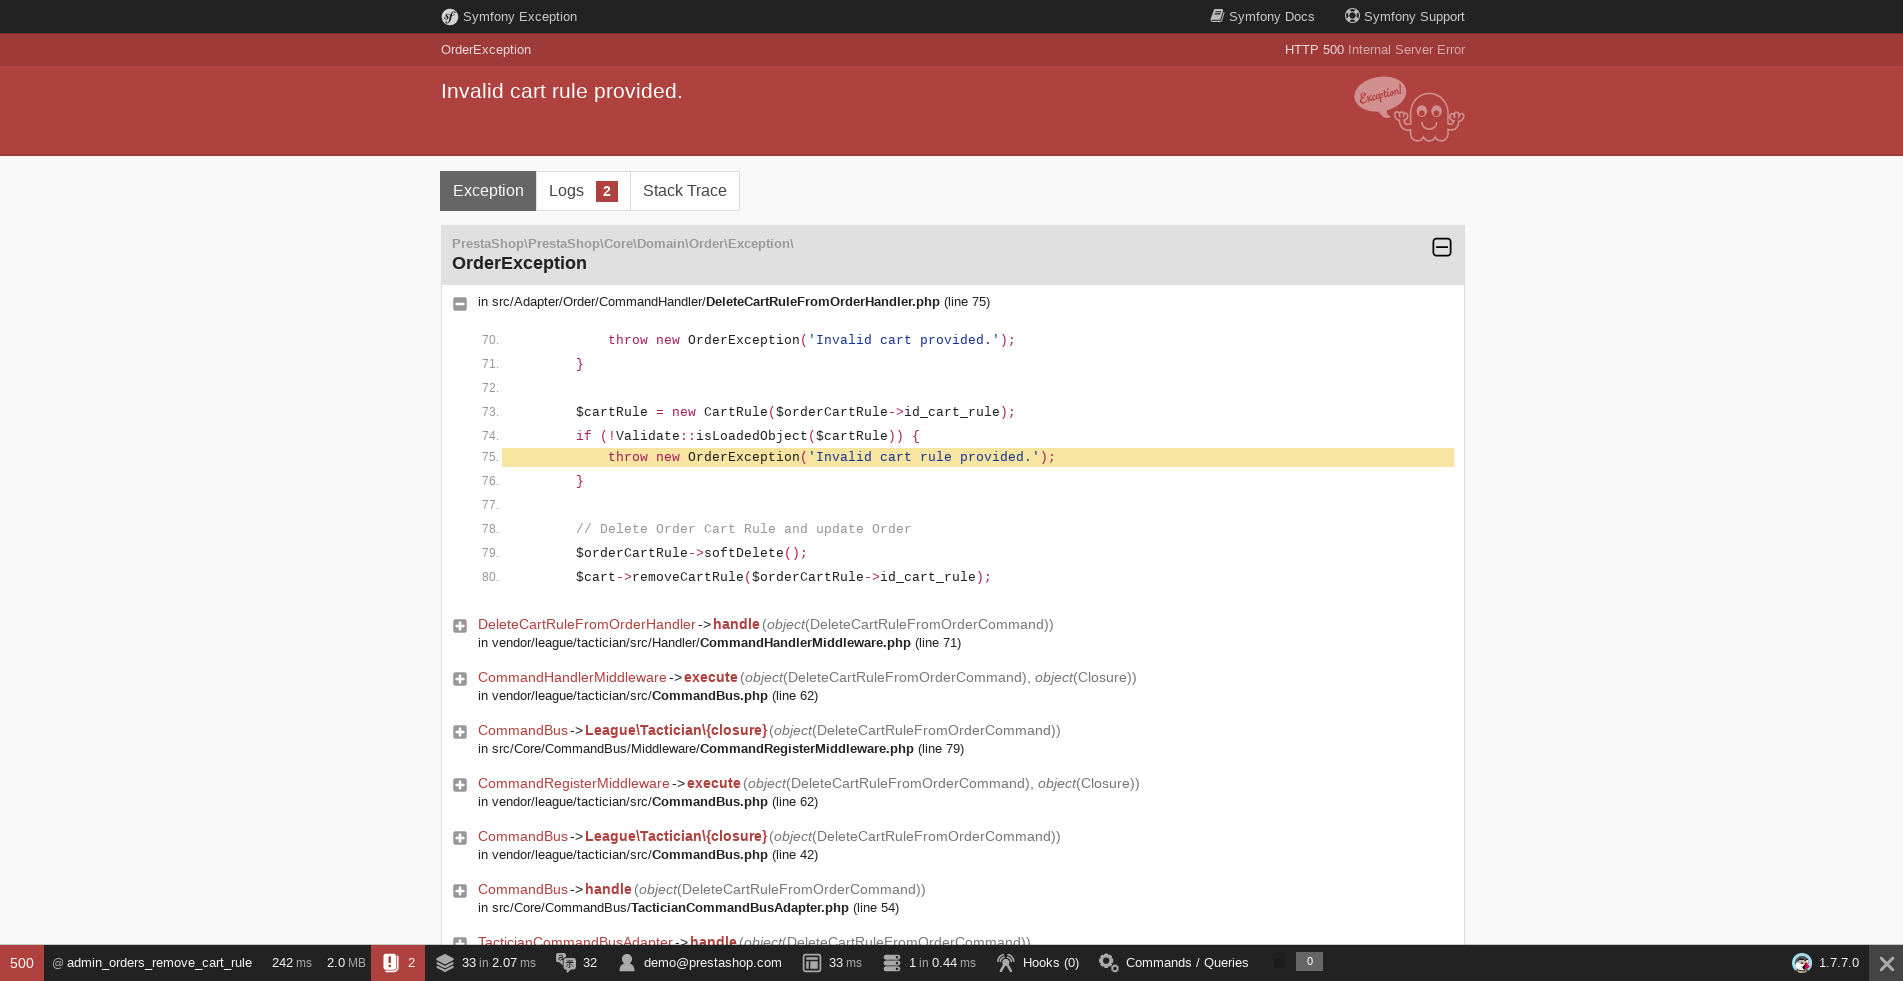Expand the CommandHandlerMiddleware execute trace entry
Viewport: 1903px width, 981px height.
(x=459, y=679)
